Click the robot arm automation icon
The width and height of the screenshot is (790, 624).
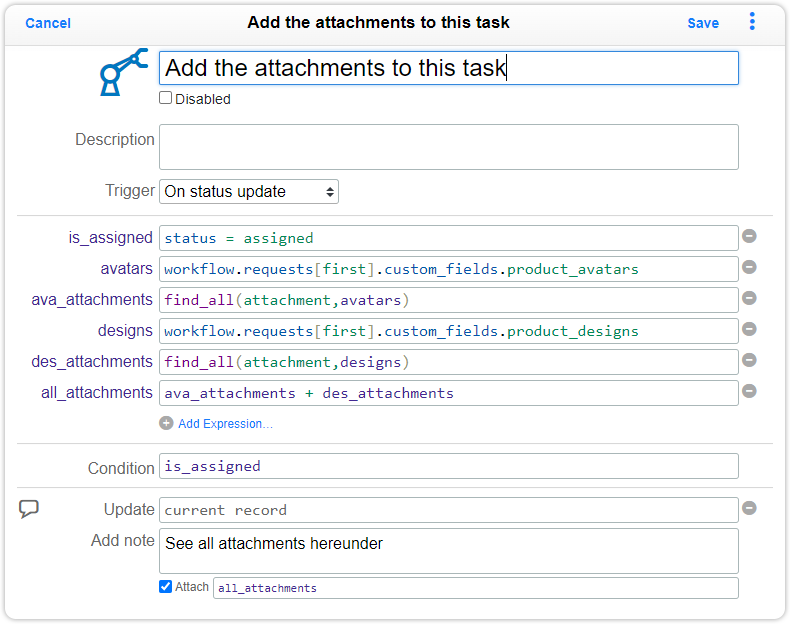(123, 72)
